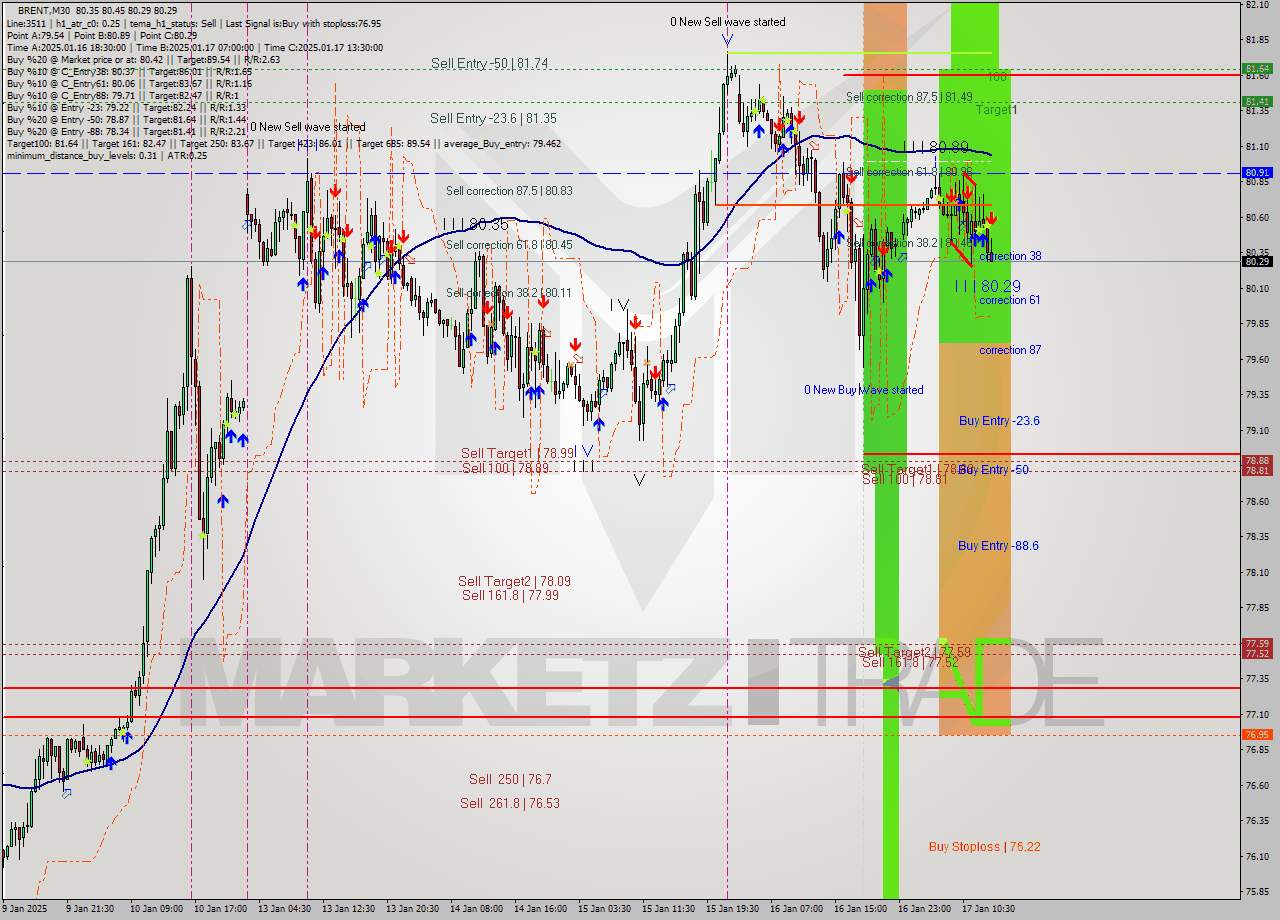Viewport: 1280px width, 920px height.
Task: Click the '13 Jan 12:30' time axis label
Action: pyautogui.click(x=347, y=909)
